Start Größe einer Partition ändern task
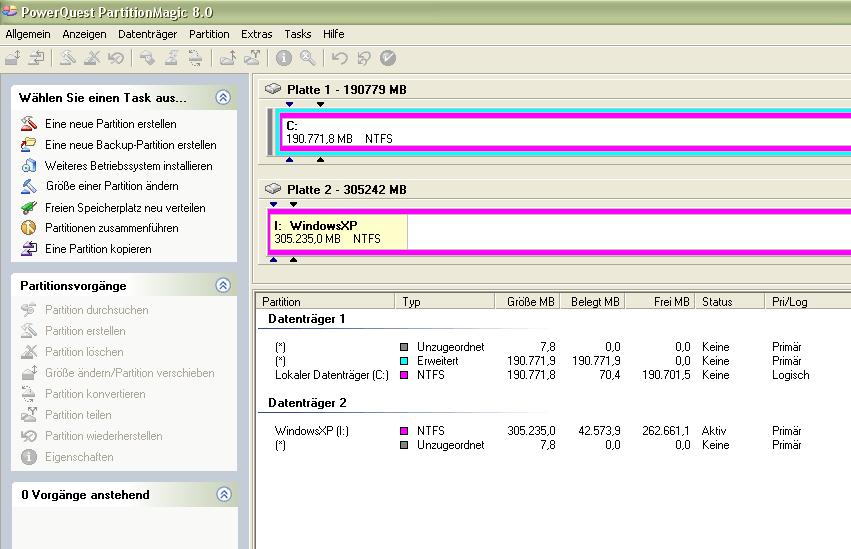This screenshot has width=851, height=549. [x=112, y=186]
